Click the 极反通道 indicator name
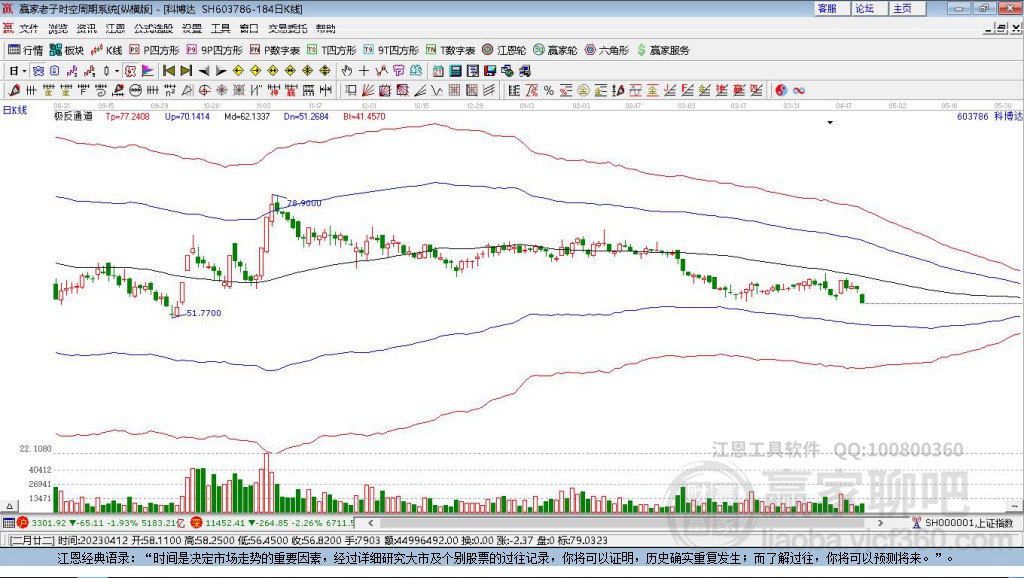Viewport: 1024px width, 578px height. pyautogui.click(x=73, y=116)
